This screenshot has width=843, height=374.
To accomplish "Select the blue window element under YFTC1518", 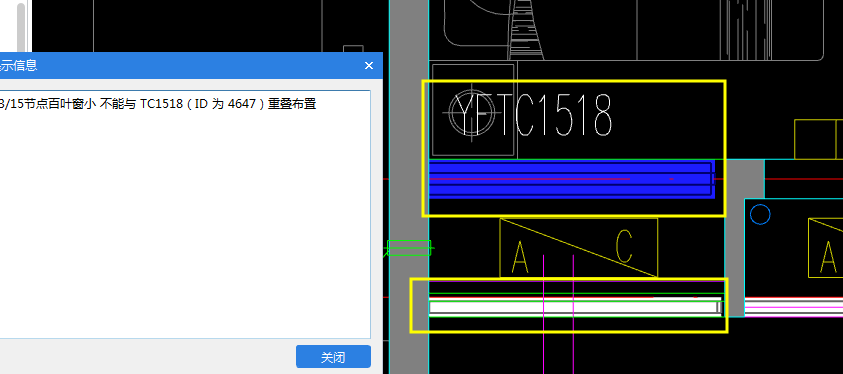I will pyautogui.click(x=571, y=180).
